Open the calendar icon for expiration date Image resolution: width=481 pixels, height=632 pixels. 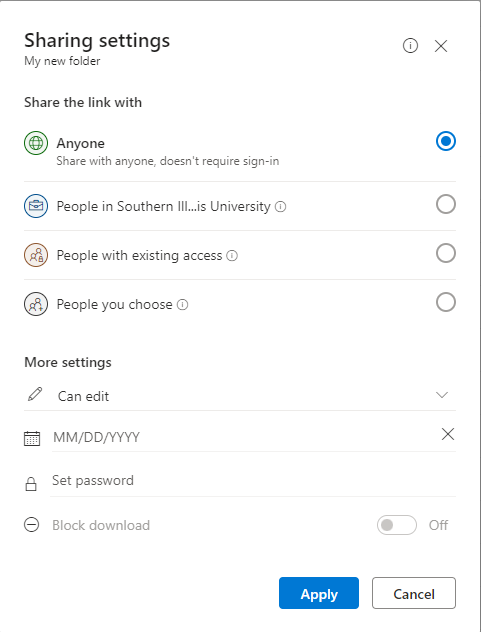32,438
